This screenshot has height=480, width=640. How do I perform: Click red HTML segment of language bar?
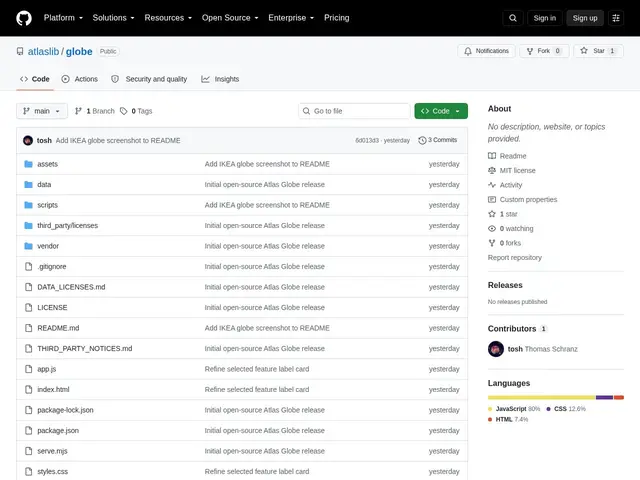point(619,397)
